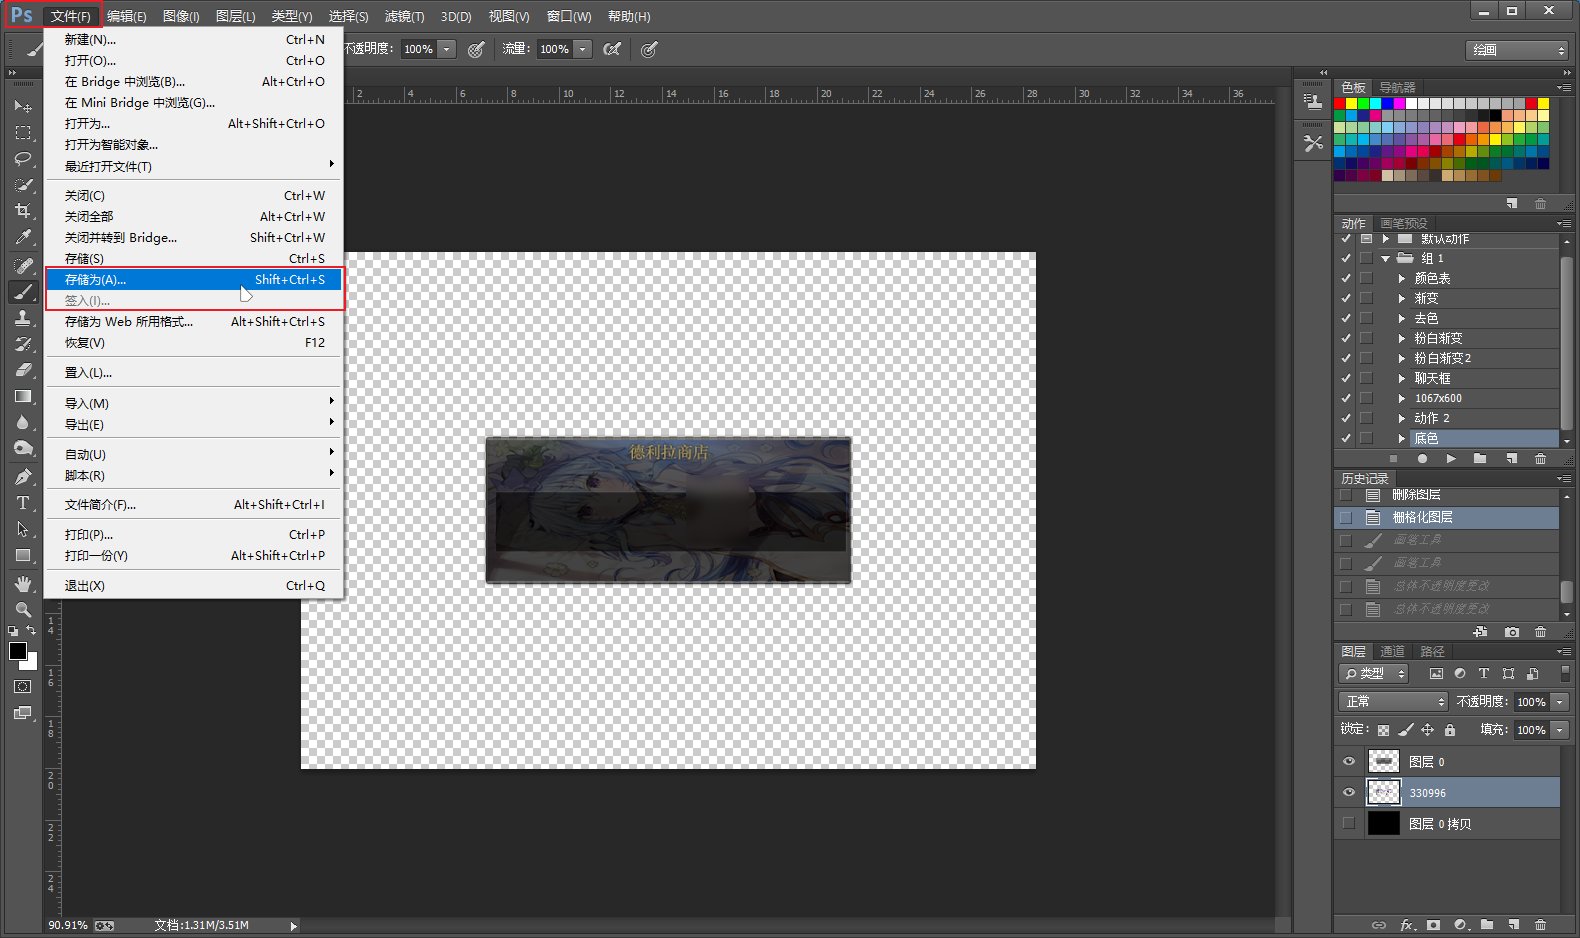Image resolution: width=1580 pixels, height=938 pixels.
Task: Enable airbrush-style build-up in options bar
Action: click(x=612, y=49)
